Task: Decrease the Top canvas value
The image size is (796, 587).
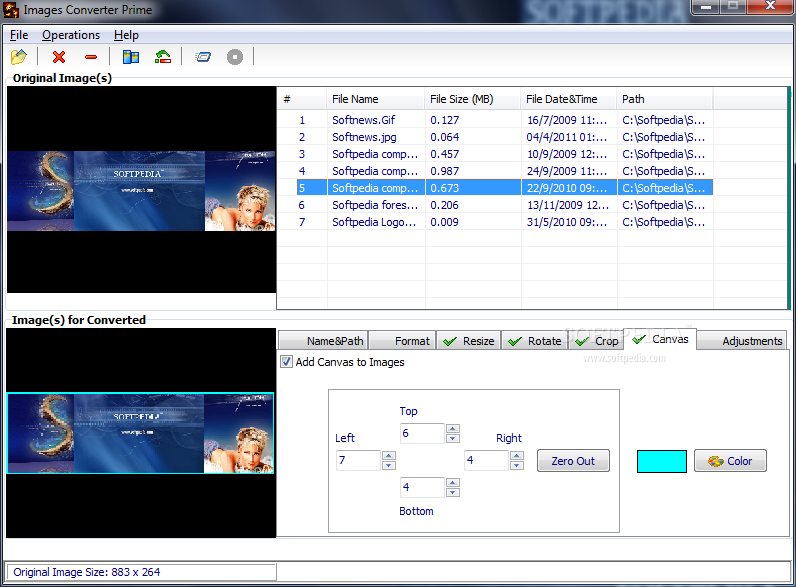Action: pyautogui.click(x=453, y=438)
